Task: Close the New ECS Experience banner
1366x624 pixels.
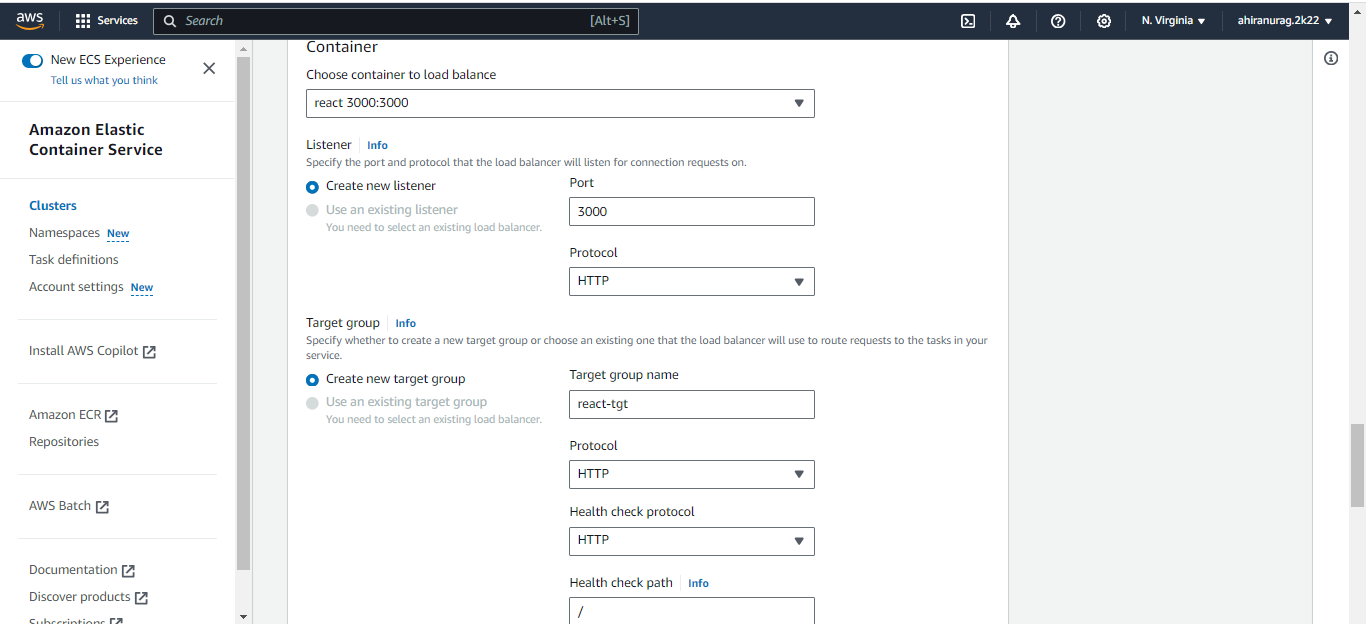Action: [x=209, y=68]
